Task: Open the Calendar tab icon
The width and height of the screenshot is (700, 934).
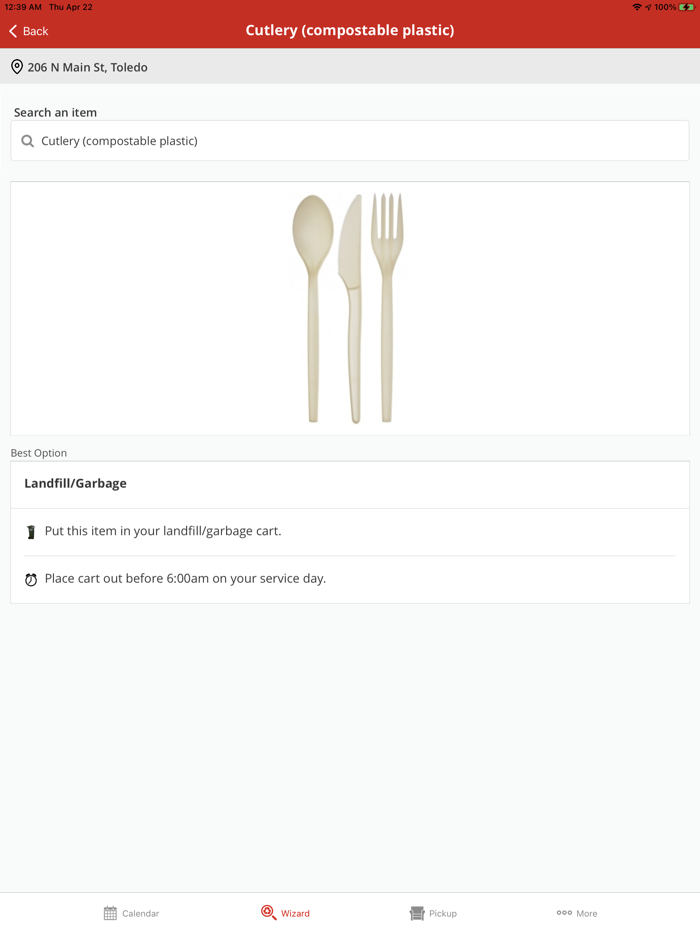Action: pos(110,913)
